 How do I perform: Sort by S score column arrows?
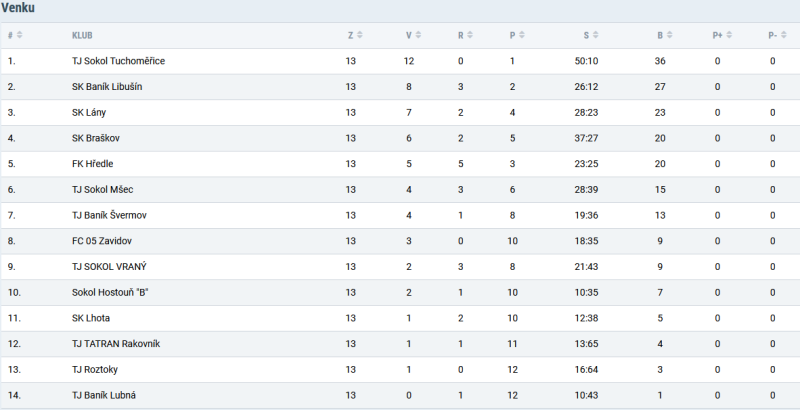(595, 35)
